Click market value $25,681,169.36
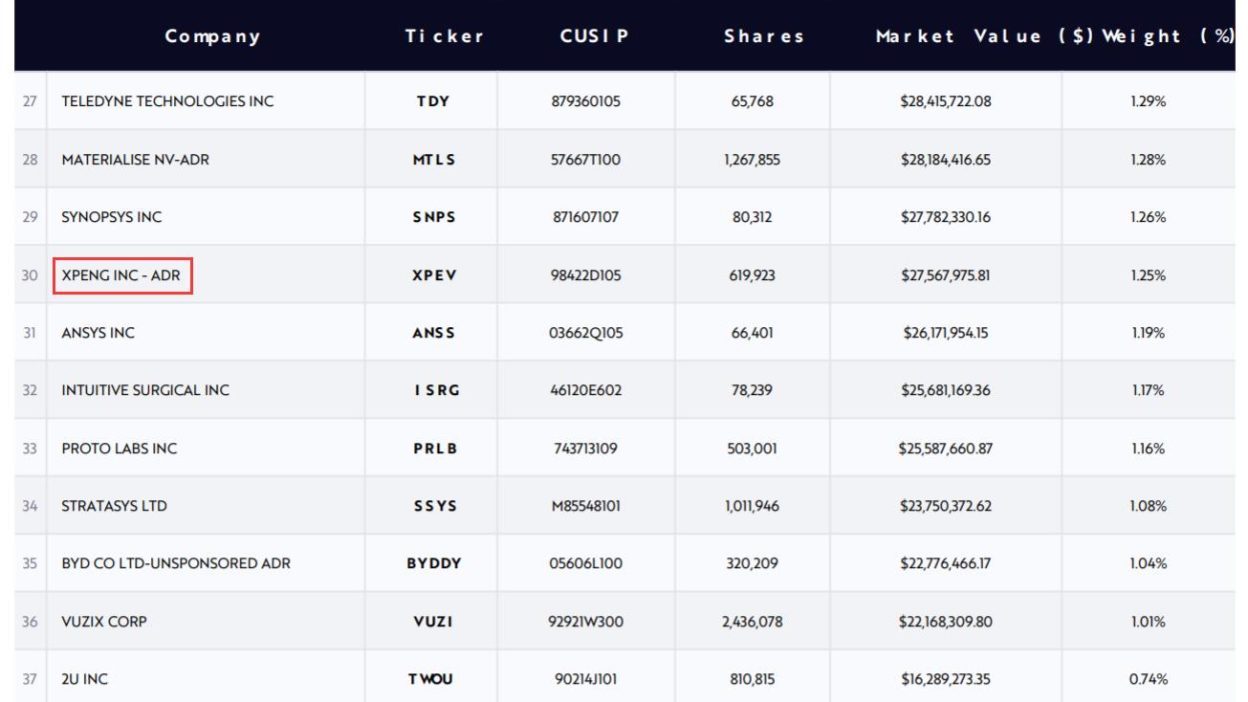The height and width of the screenshot is (702, 1248). (x=945, y=390)
